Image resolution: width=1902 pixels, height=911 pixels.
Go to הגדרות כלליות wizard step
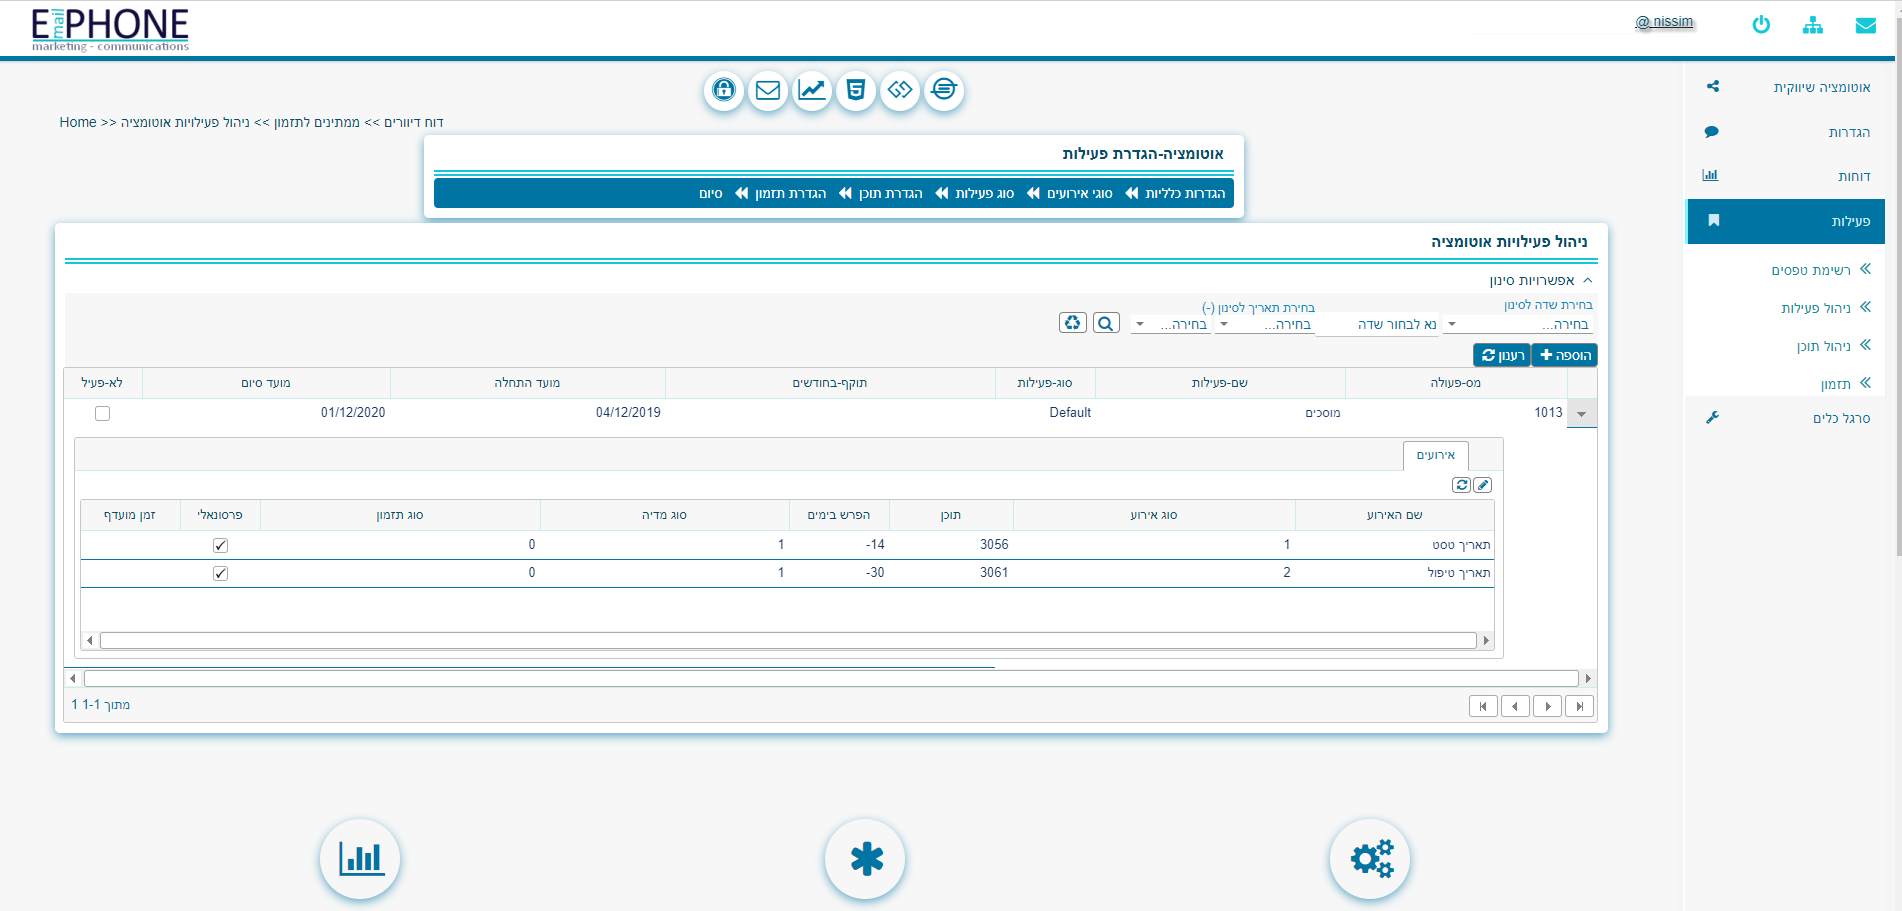pos(1185,194)
